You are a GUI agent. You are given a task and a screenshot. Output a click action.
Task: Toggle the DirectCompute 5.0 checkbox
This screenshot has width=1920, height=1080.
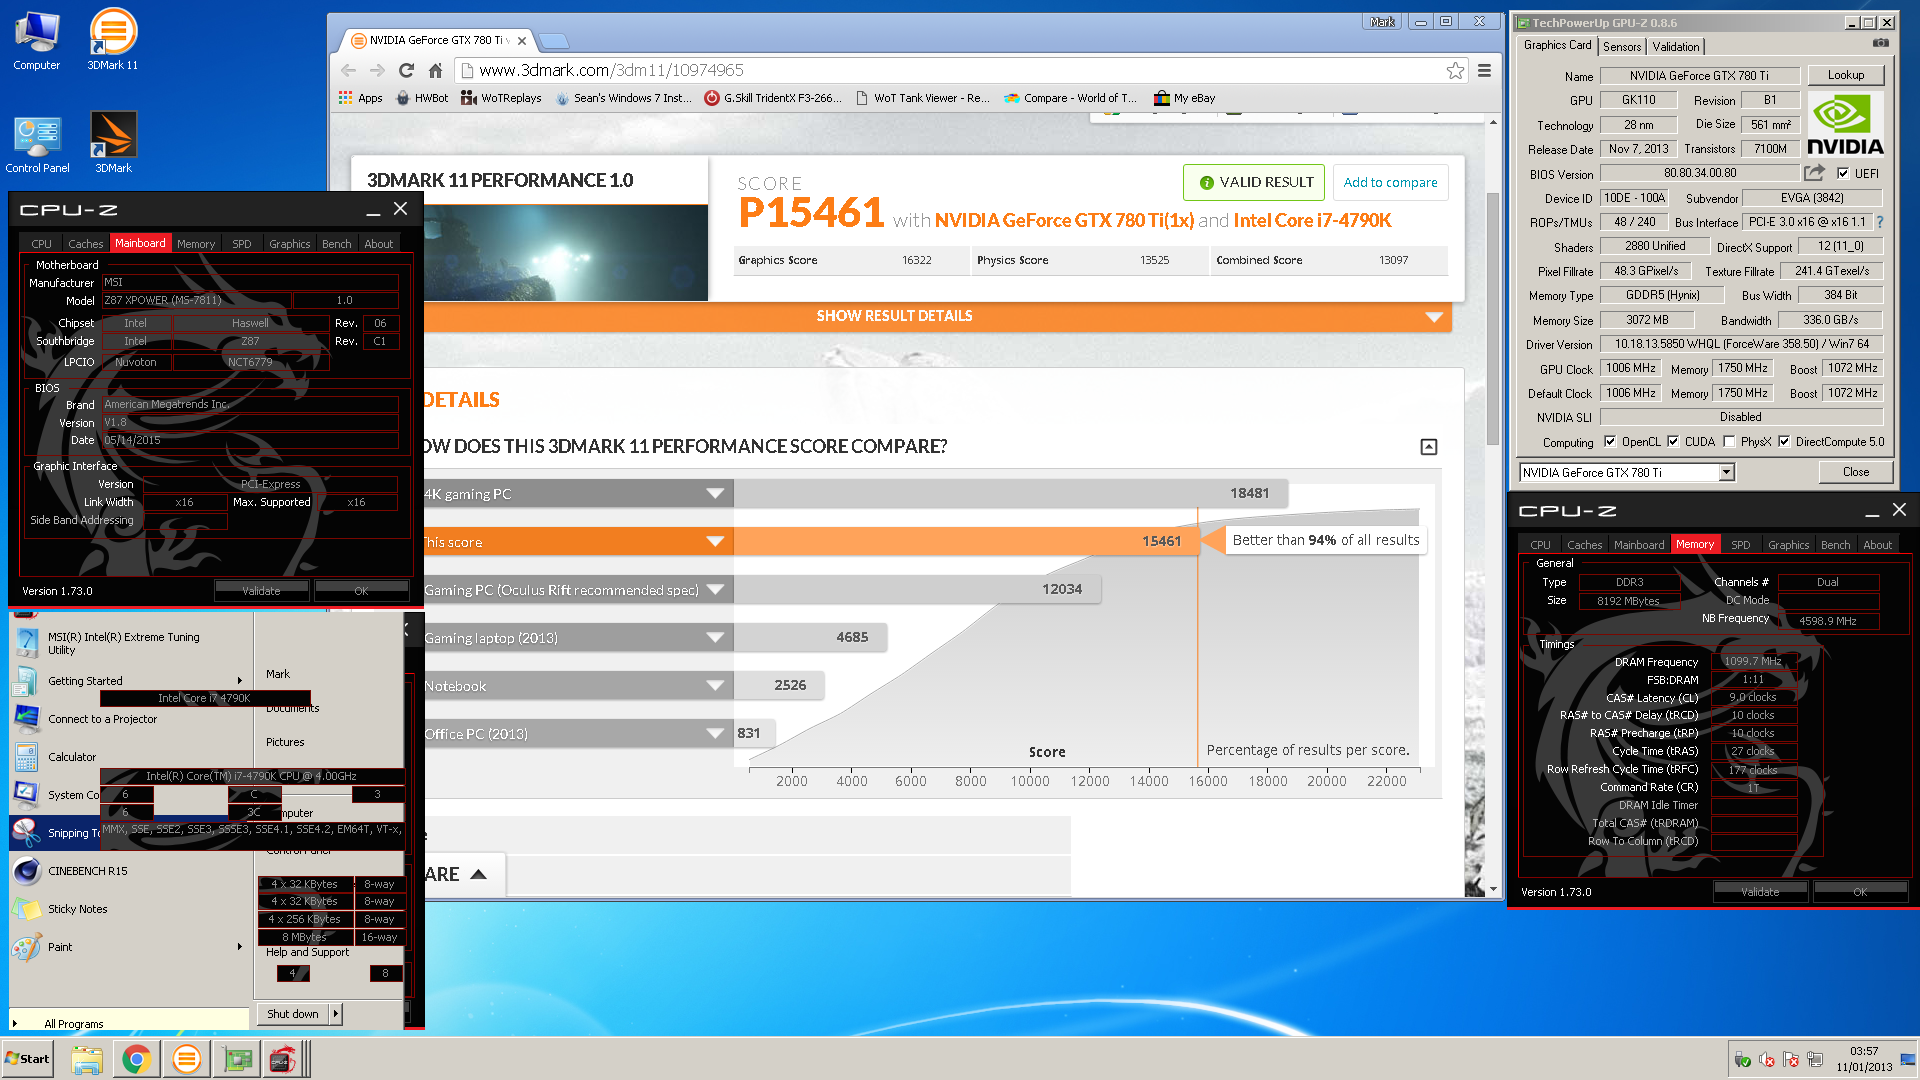point(1783,441)
